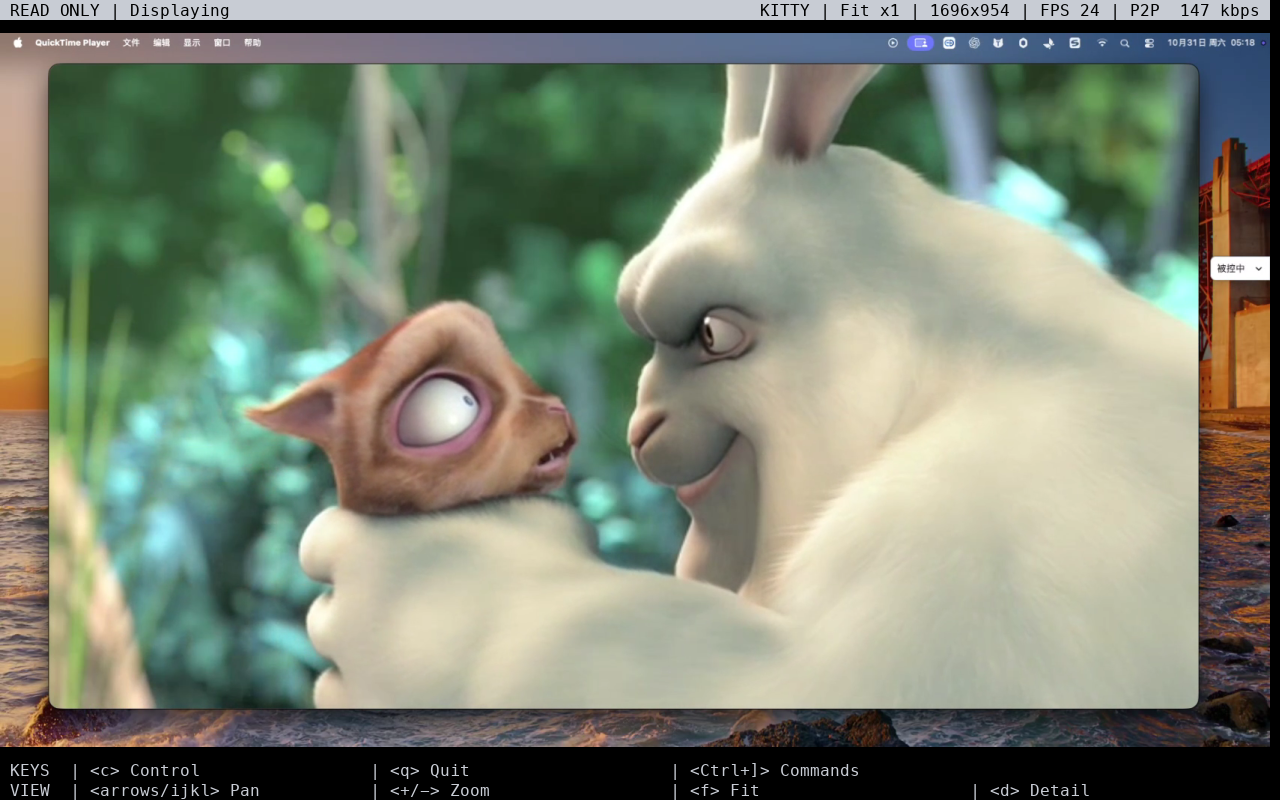This screenshot has height=800, width=1280.
Task: Click the highlighted screen sharing status icon
Action: click(x=920, y=43)
